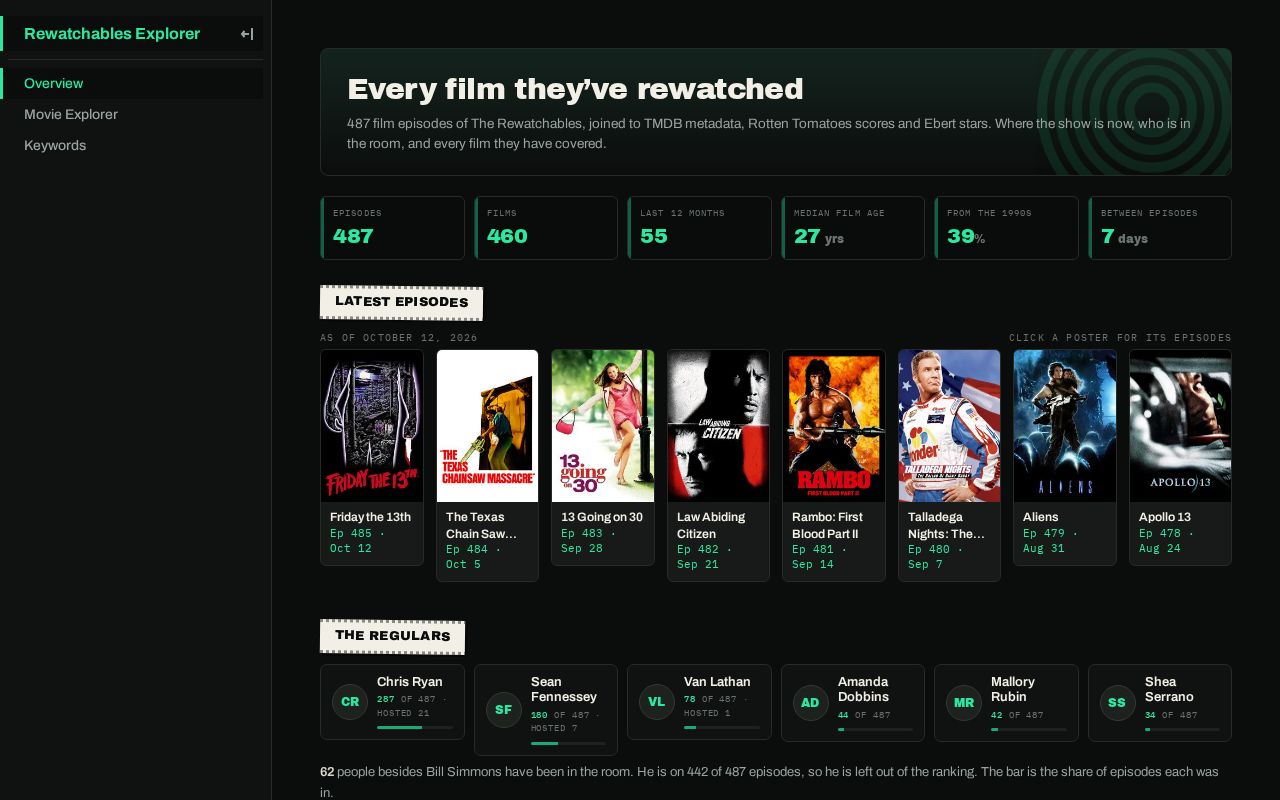This screenshot has width=1280, height=800.
Task: Click the From the 1990s stat card
Action: tap(1007, 228)
